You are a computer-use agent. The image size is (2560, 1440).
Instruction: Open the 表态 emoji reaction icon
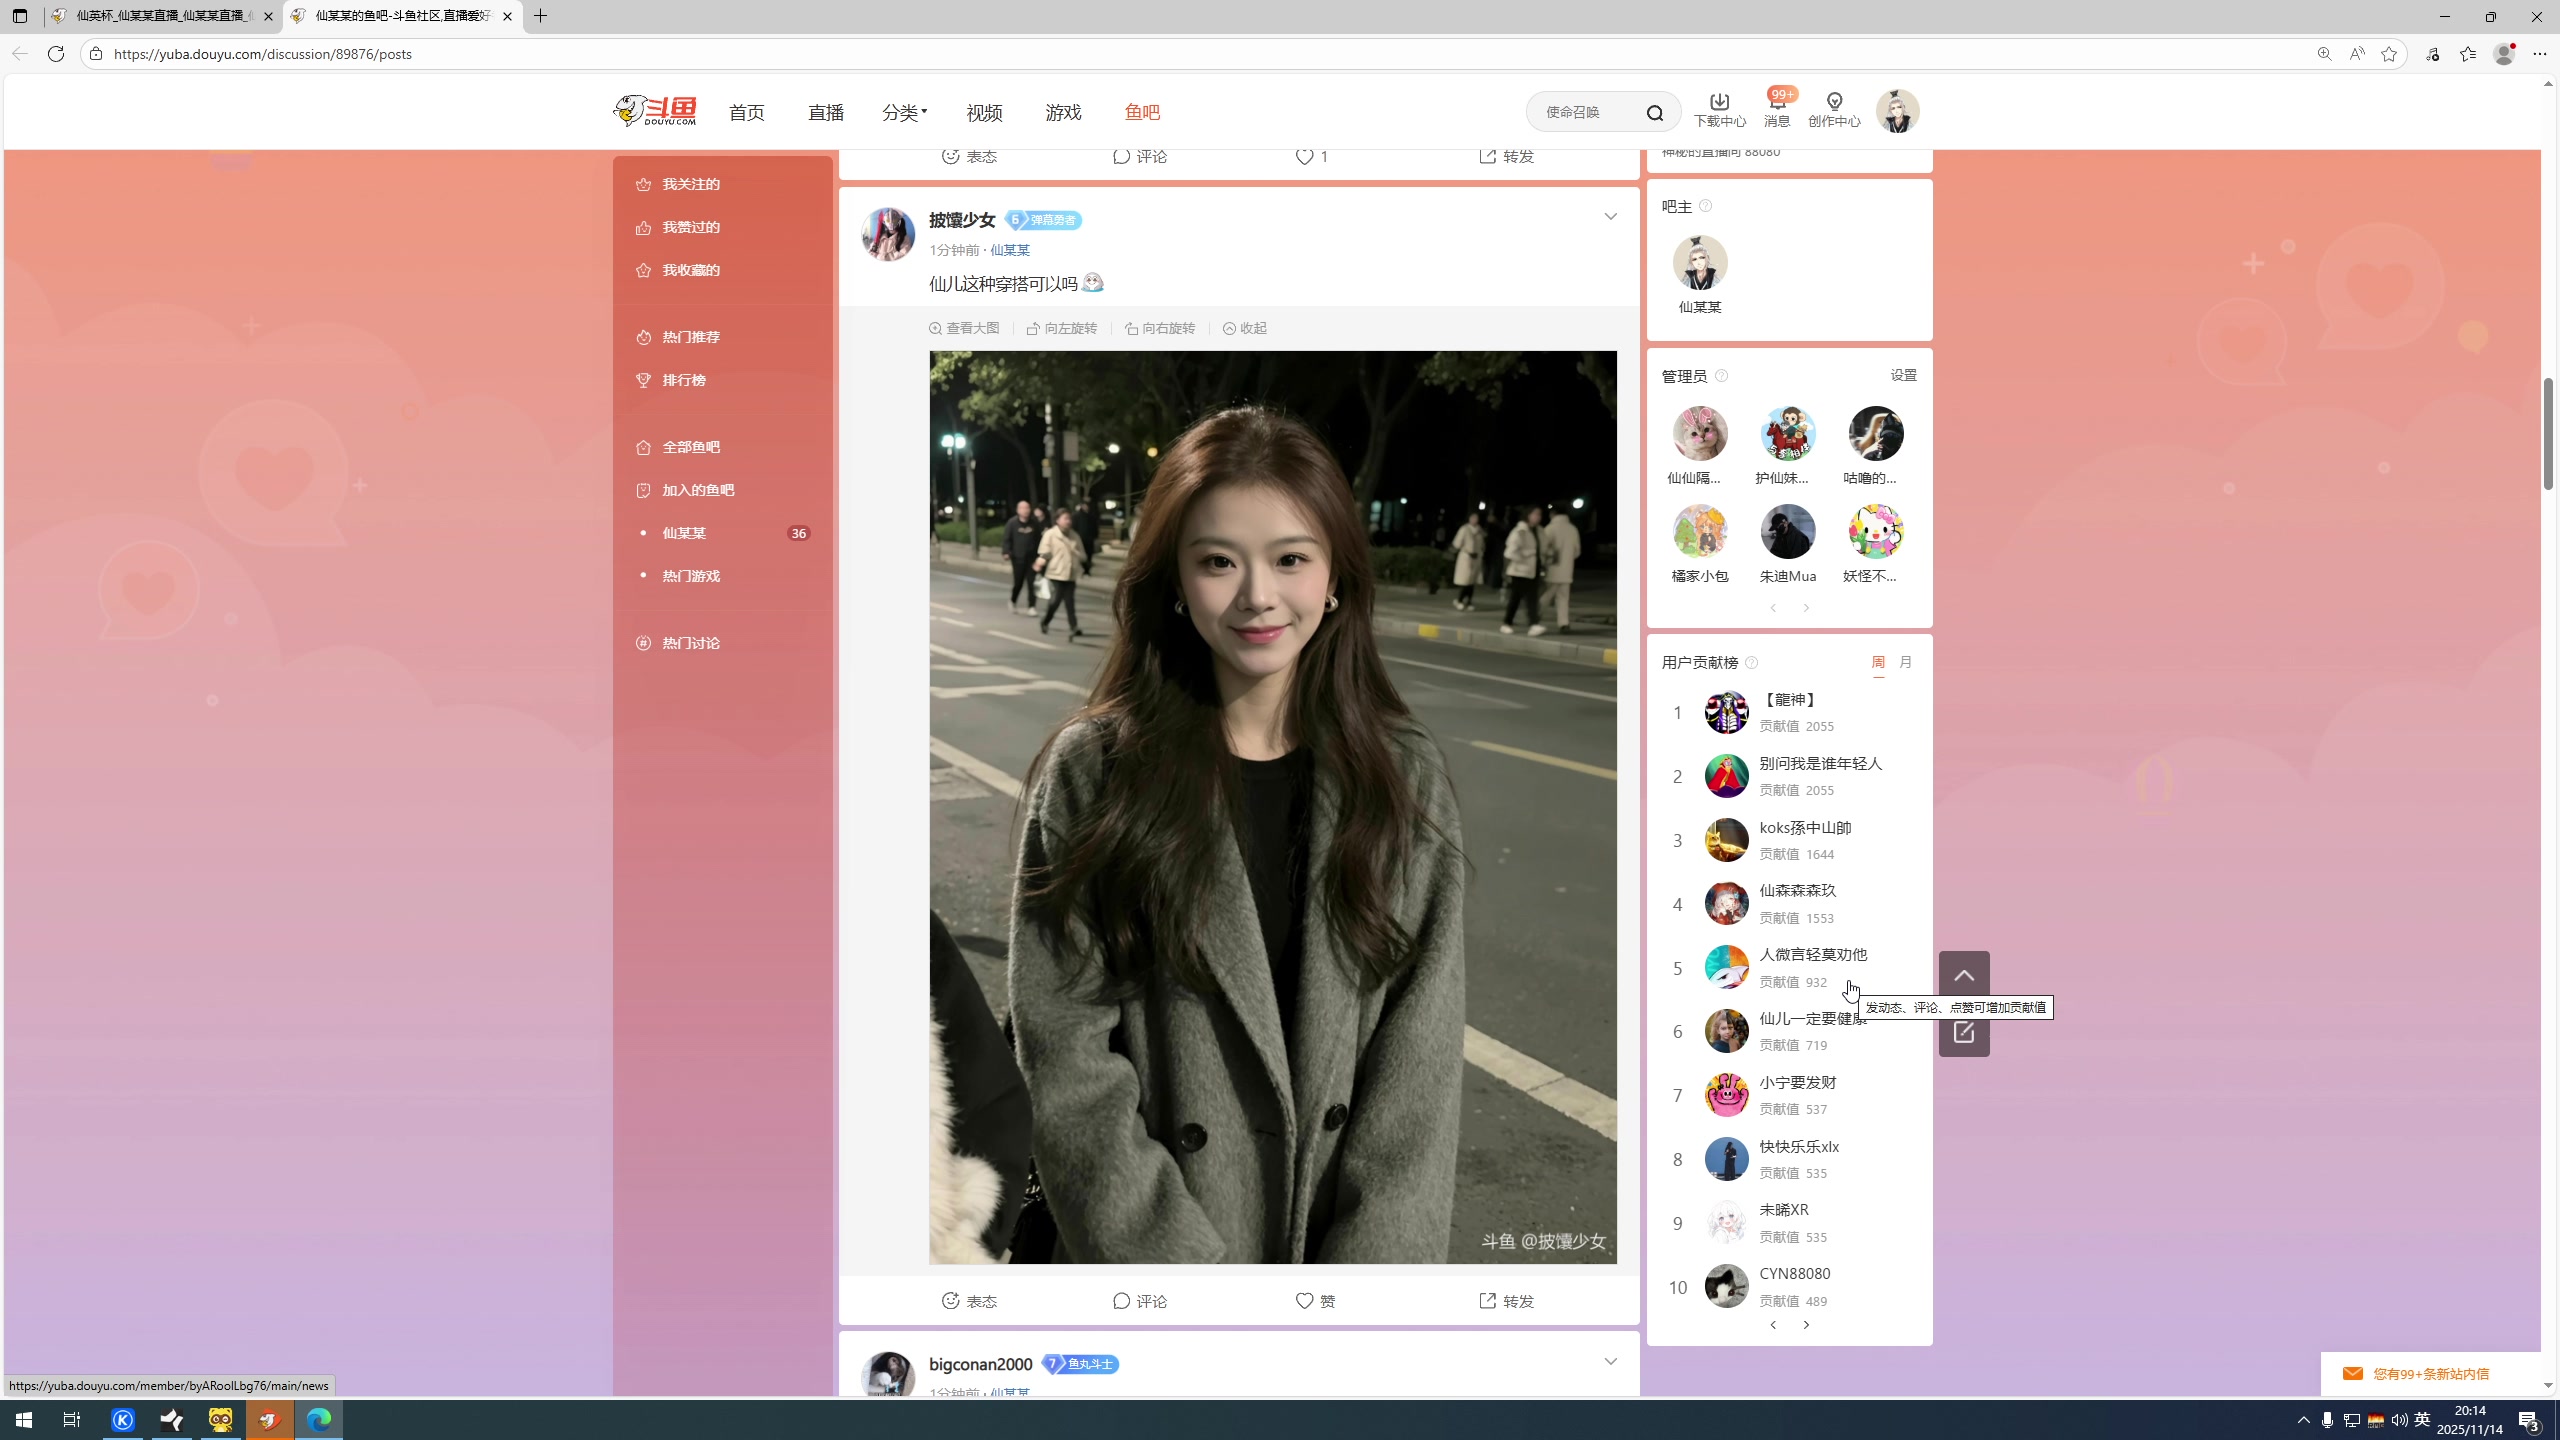point(968,1301)
